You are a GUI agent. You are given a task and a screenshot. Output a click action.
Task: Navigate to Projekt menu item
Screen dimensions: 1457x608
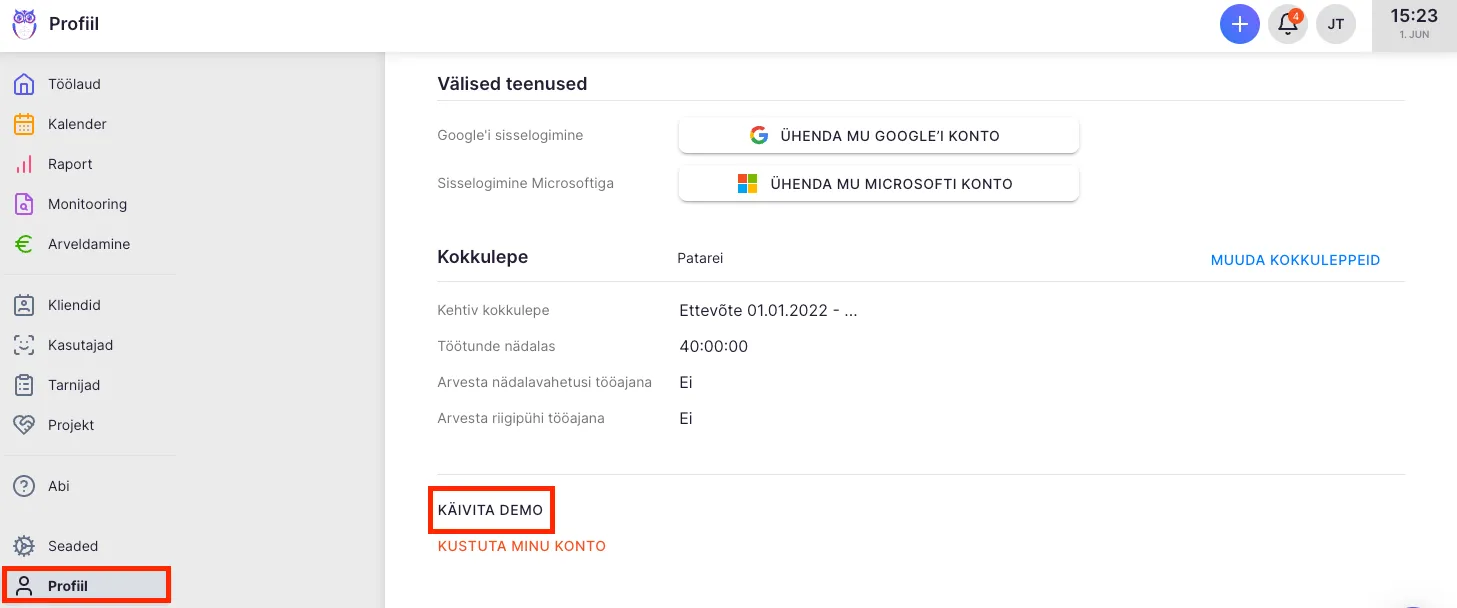pos(71,425)
